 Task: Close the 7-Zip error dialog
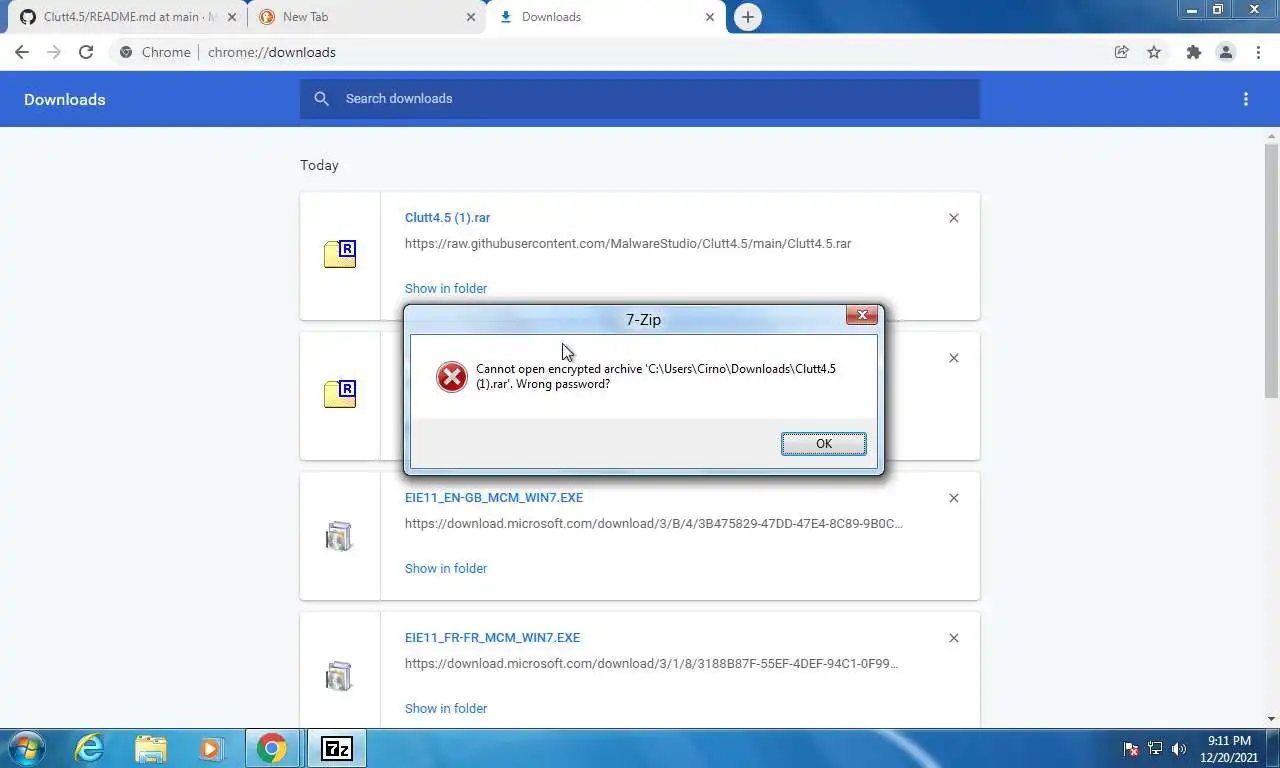coord(862,316)
